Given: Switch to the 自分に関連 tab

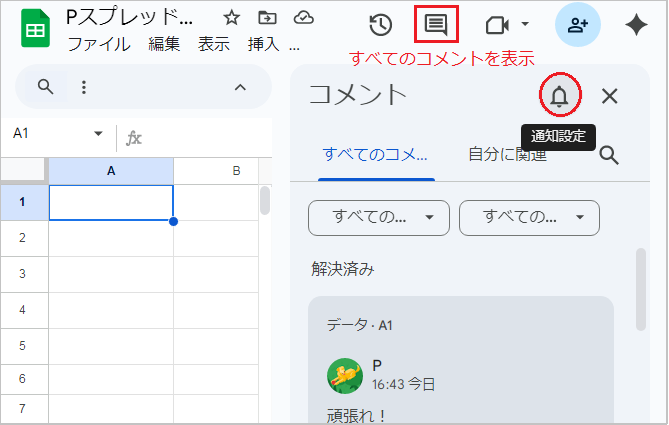Looking at the screenshot, I should tap(507, 154).
